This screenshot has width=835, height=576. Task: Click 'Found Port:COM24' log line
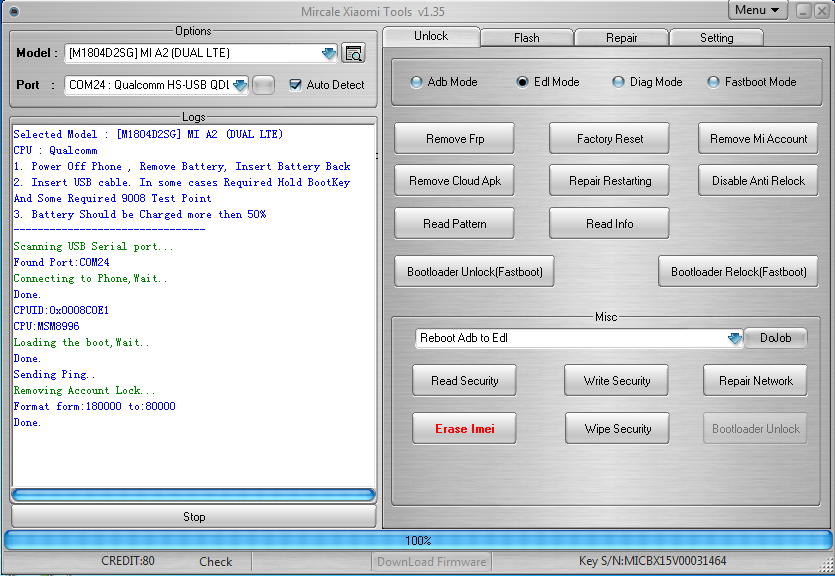point(61,262)
